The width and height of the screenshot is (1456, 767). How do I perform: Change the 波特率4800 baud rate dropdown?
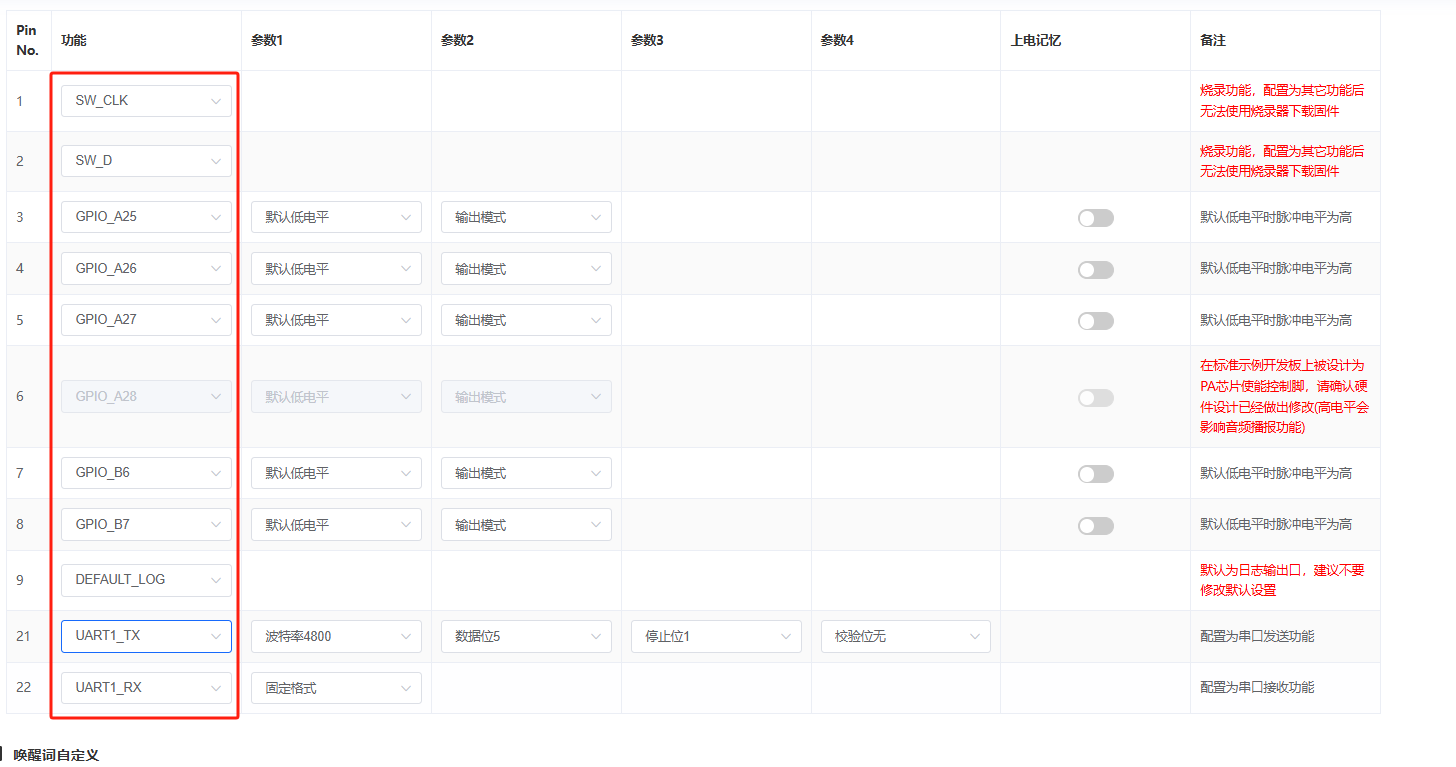[x=336, y=636]
